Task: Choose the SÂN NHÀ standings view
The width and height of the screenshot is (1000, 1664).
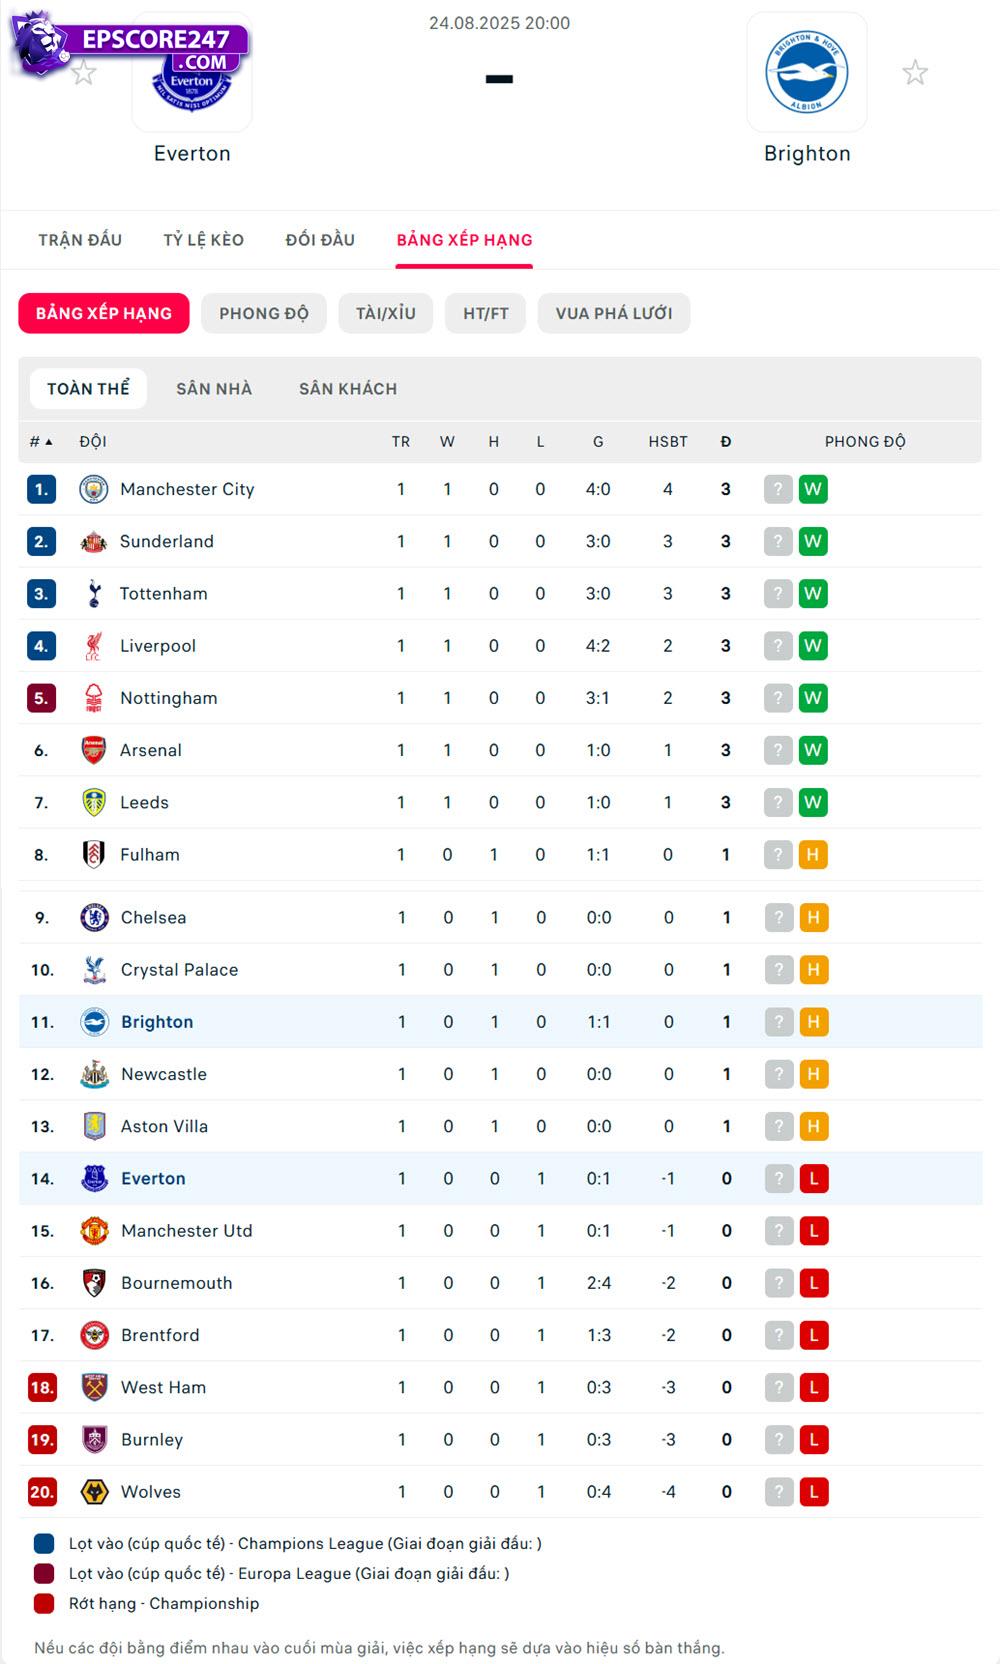Action: tap(214, 389)
